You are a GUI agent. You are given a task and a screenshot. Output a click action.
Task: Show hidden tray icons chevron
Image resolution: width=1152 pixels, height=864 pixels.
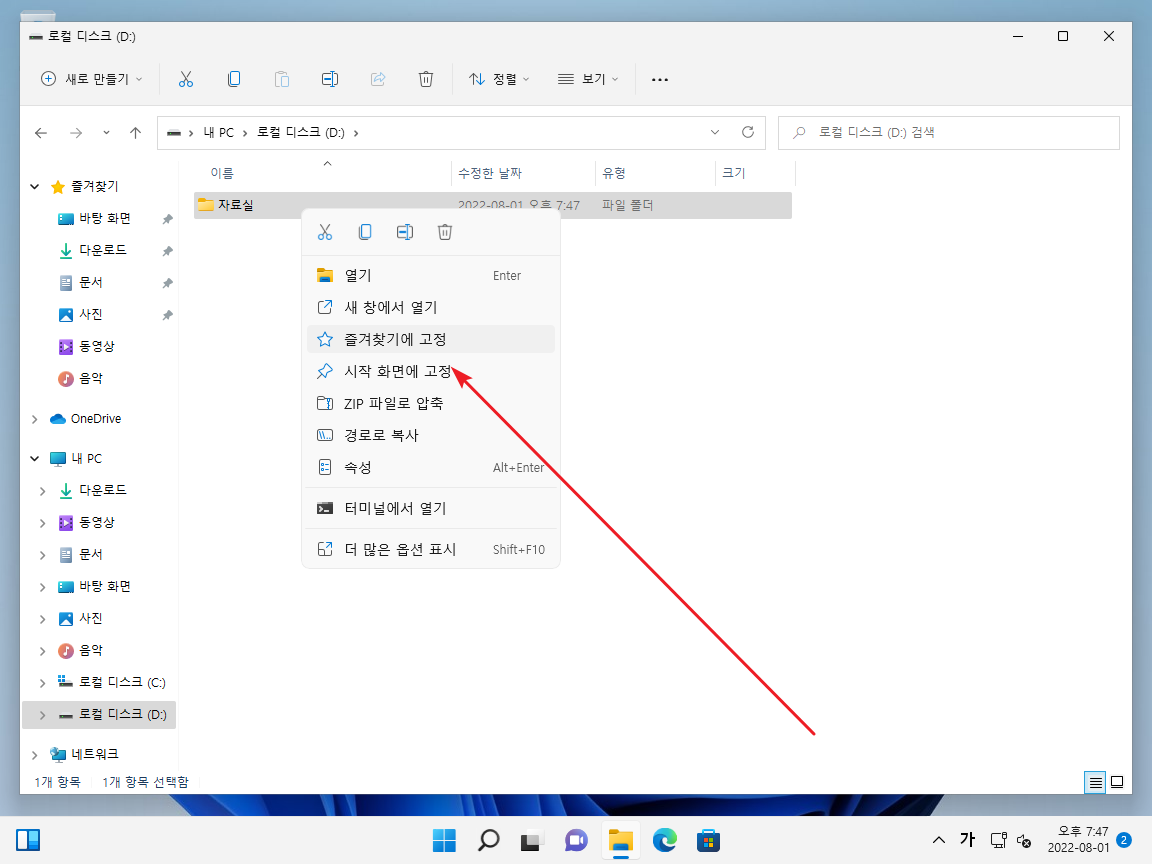click(x=939, y=840)
